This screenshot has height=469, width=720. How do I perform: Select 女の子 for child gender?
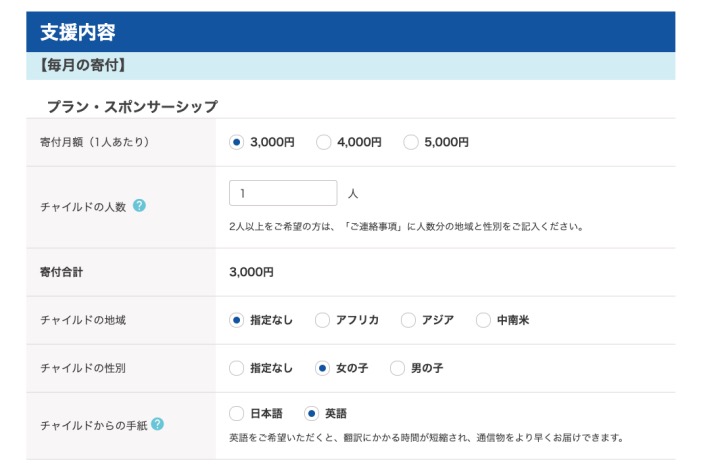coord(323,368)
